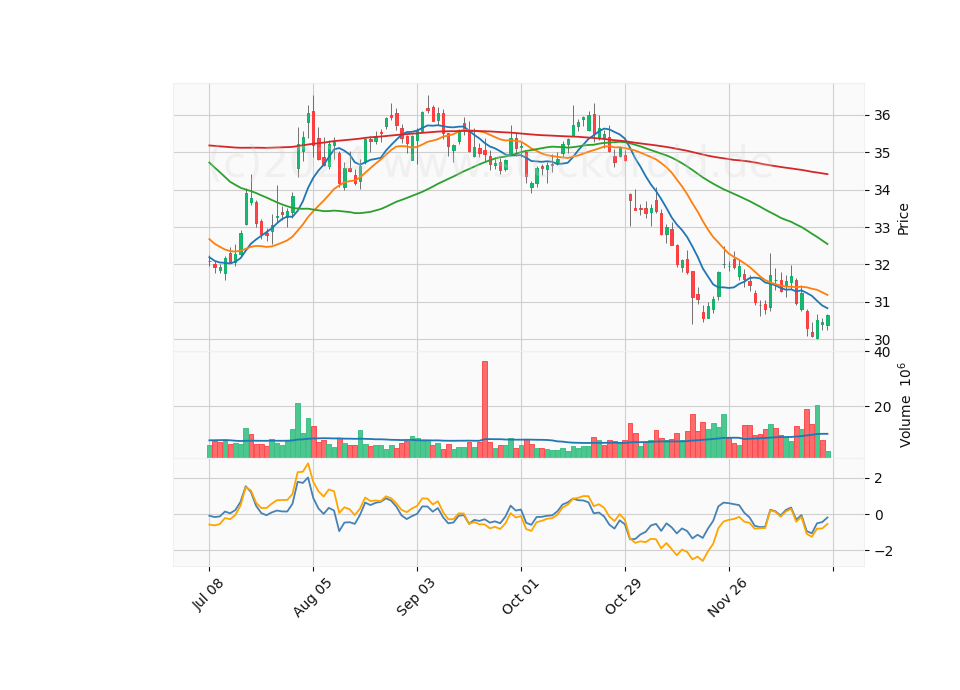Click the 'Oct 01' date label

point(520,596)
